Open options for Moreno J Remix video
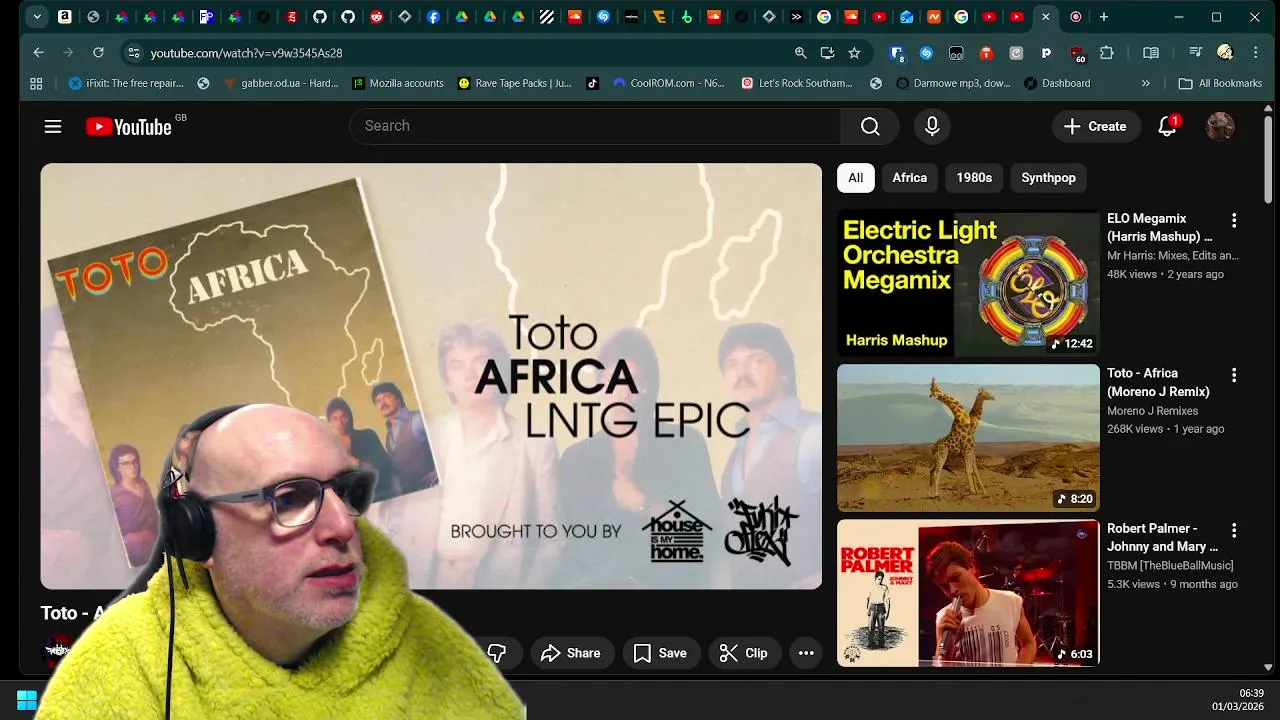 [1234, 375]
